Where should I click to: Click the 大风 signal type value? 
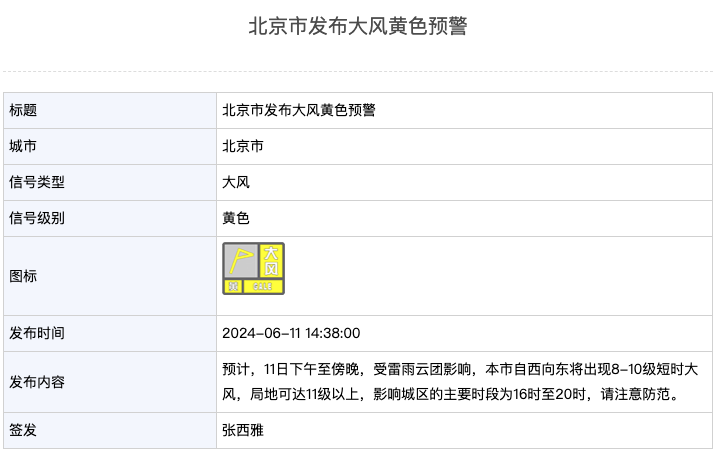(x=236, y=182)
